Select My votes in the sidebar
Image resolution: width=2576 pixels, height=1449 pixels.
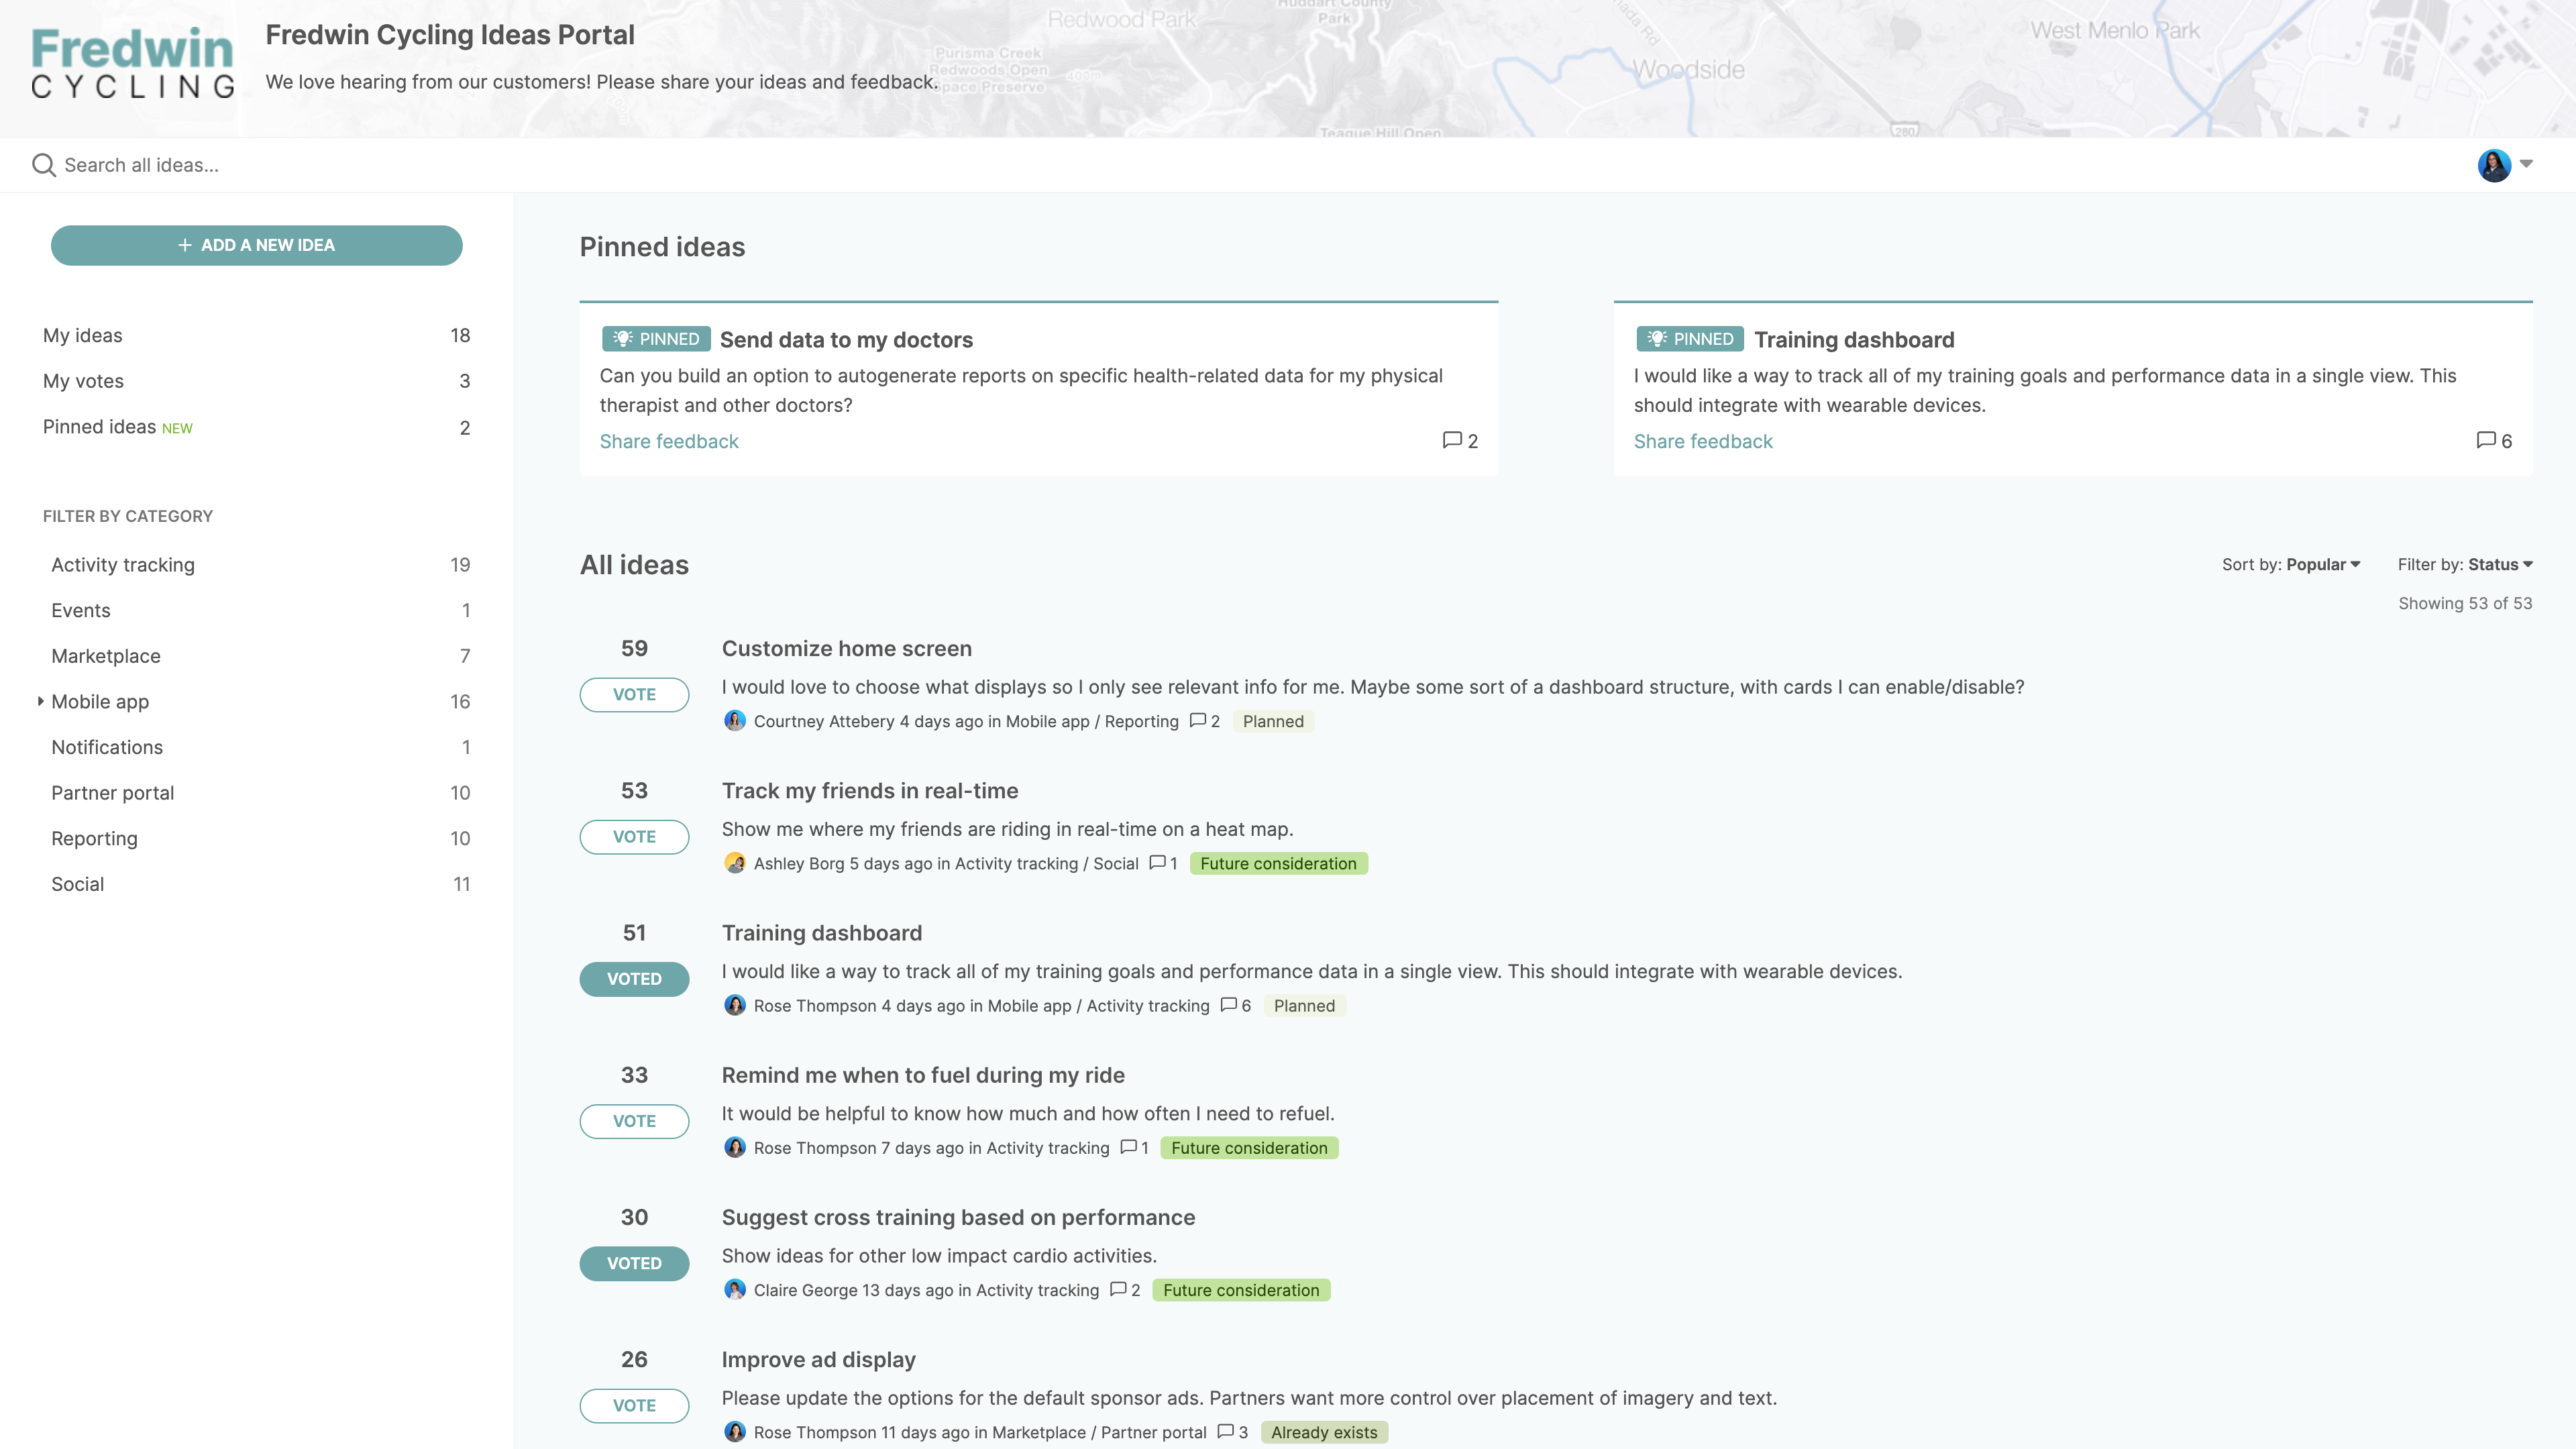(x=83, y=380)
